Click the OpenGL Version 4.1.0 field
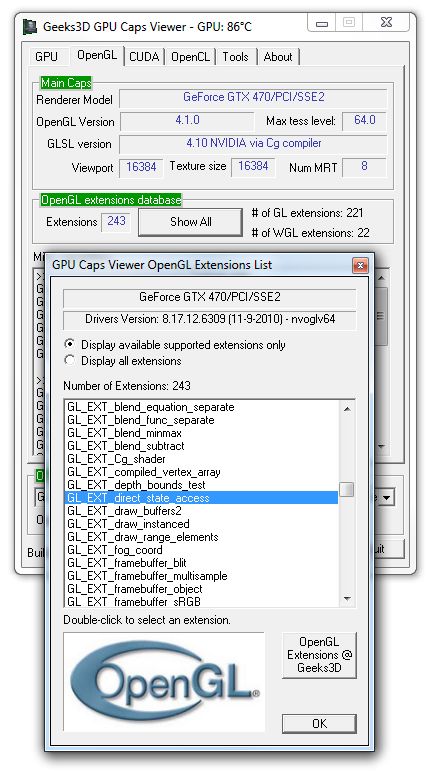427x771 pixels. (187, 120)
